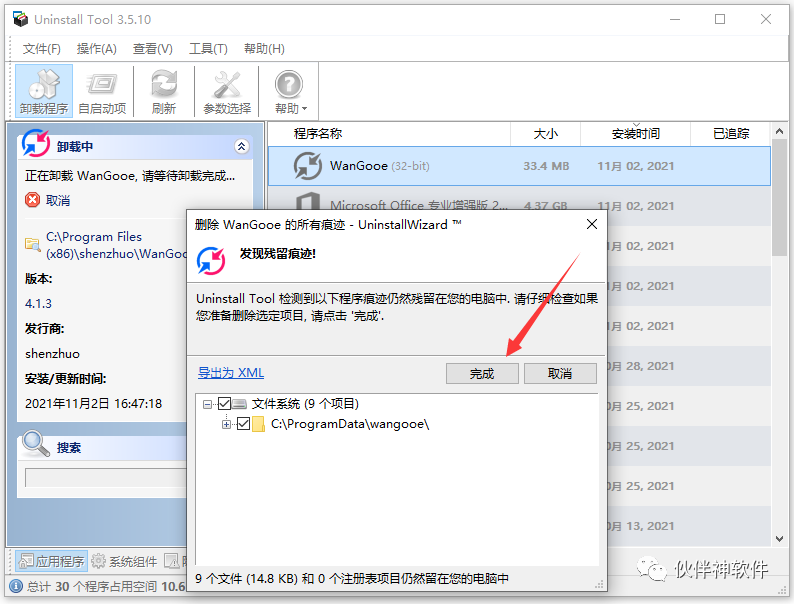Collapse the 文件系统 tree node
This screenshot has height=604, width=794.
207,404
